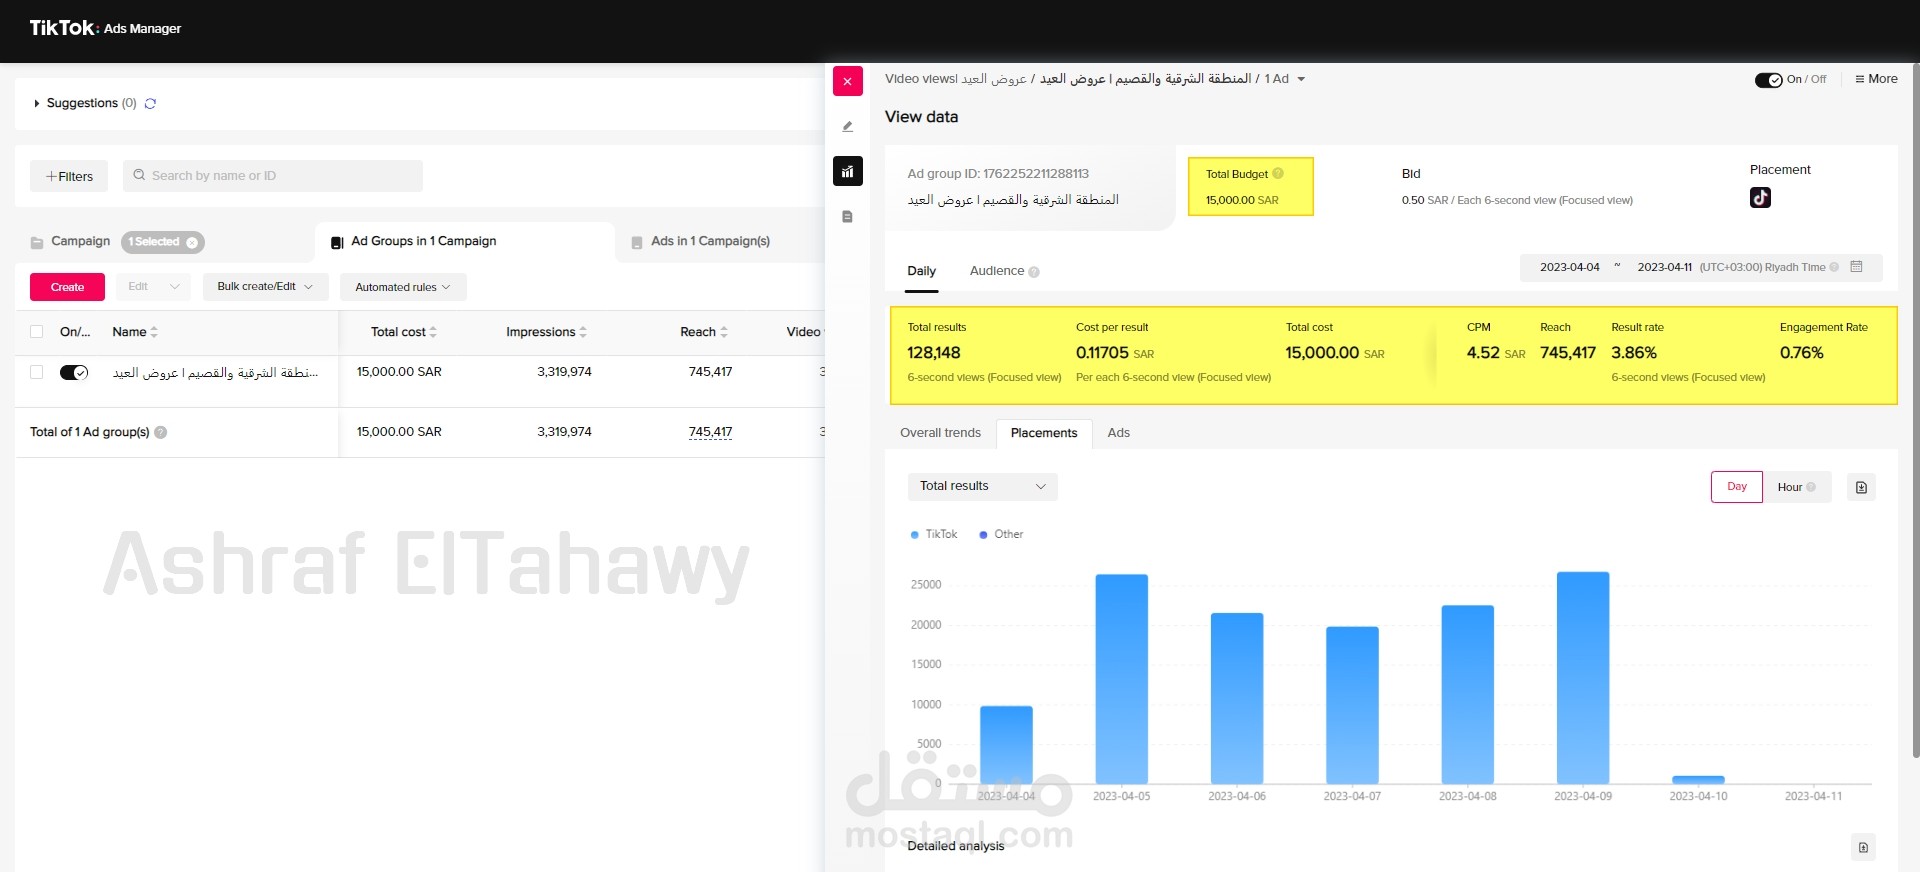Image resolution: width=1920 pixels, height=872 pixels.
Task: Sort by the Name column sort arrows
Action: (154, 332)
